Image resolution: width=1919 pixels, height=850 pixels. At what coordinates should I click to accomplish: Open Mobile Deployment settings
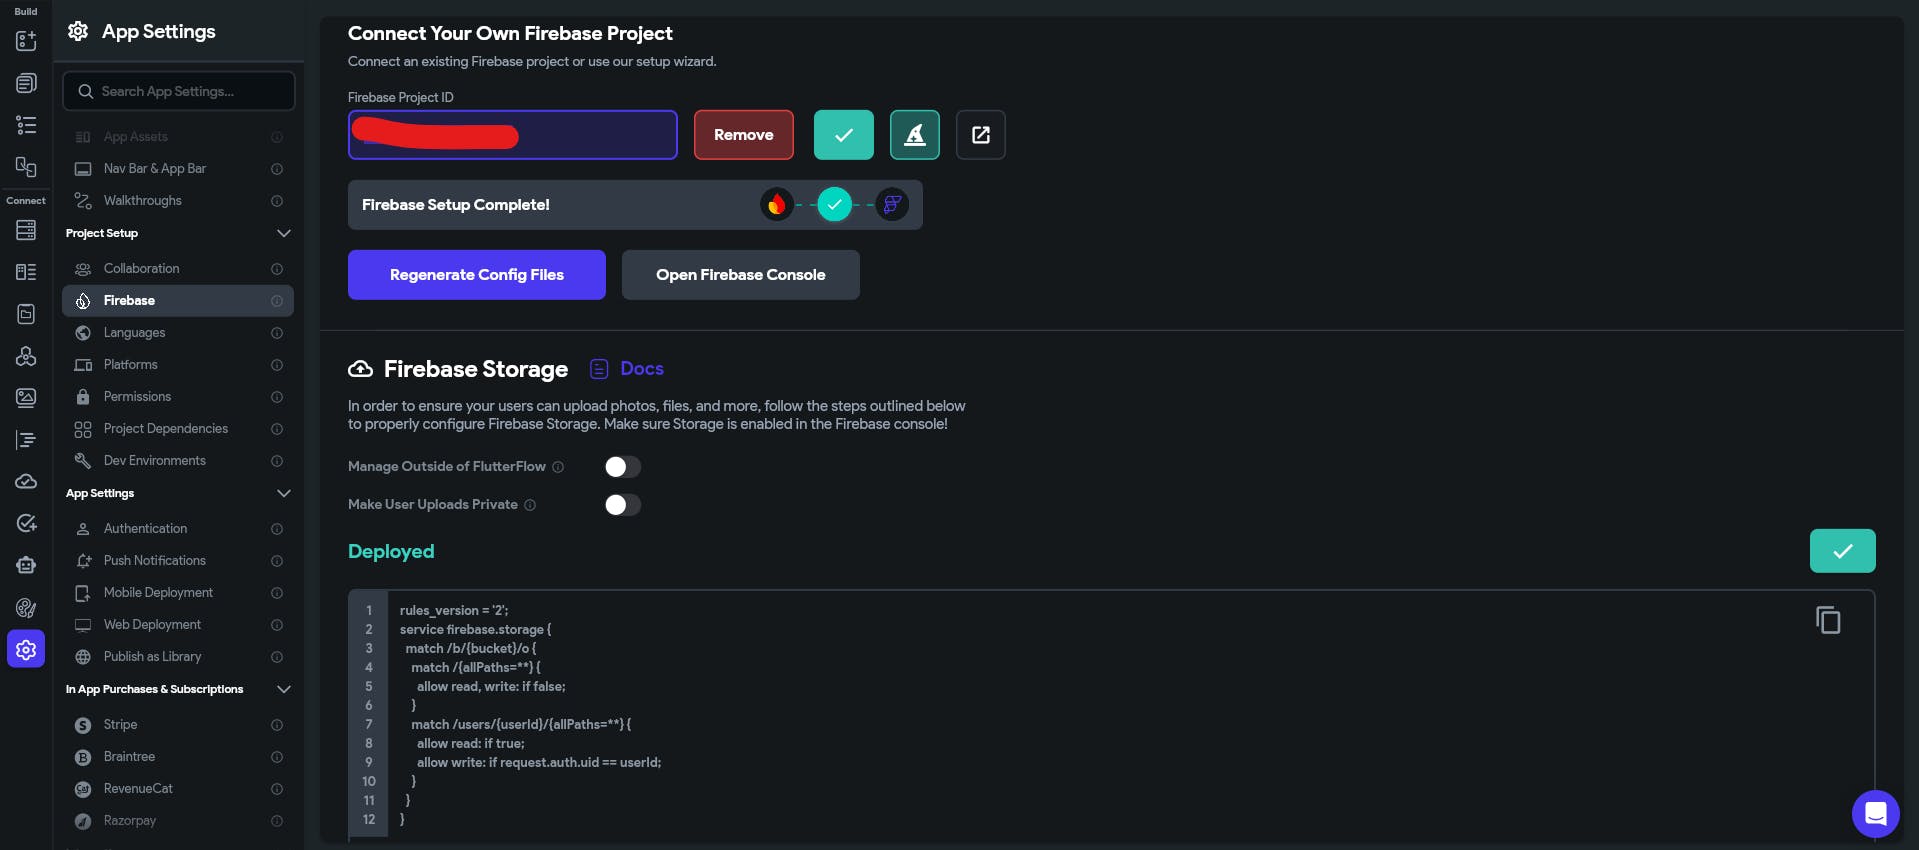[x=178, y=593]
